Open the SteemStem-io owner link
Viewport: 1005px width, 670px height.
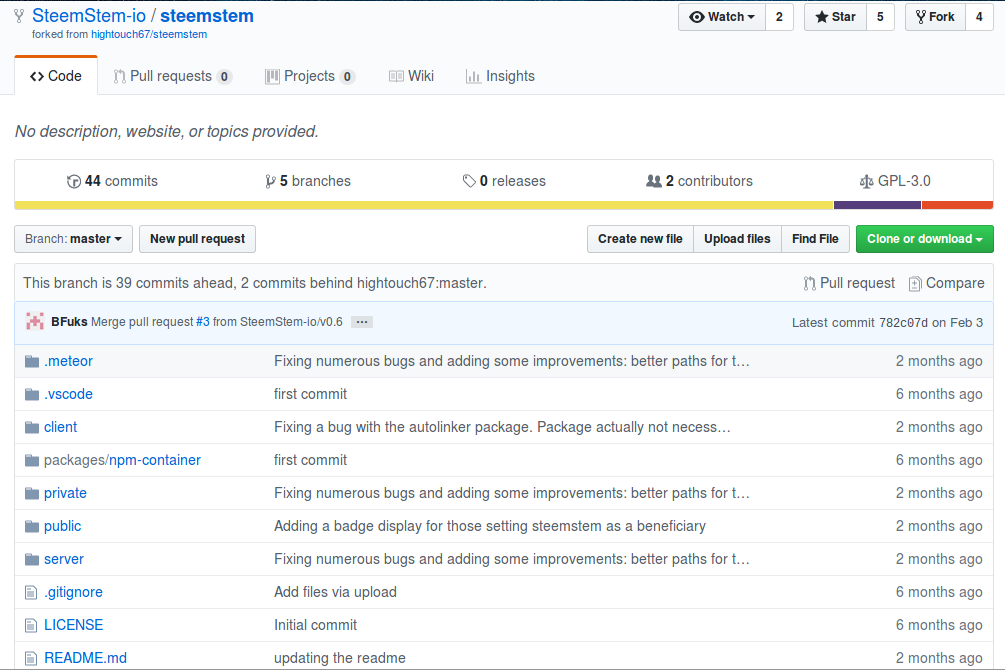(89, 15)
